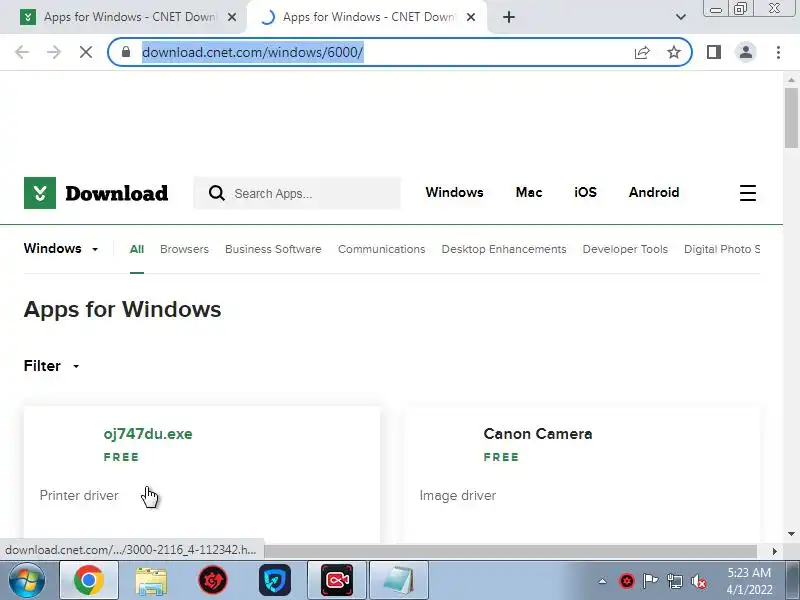Click horizontal scrollbar right arrow
The image size is (800, 600).
pos(774,551)
